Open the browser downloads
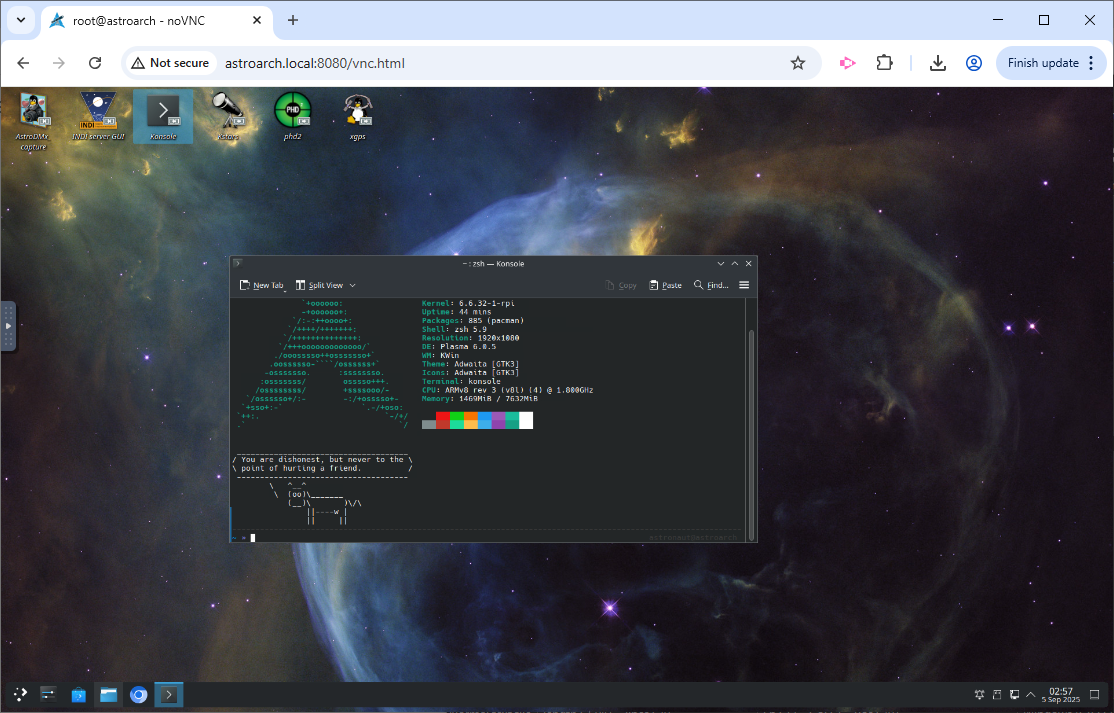 point(937,63)
